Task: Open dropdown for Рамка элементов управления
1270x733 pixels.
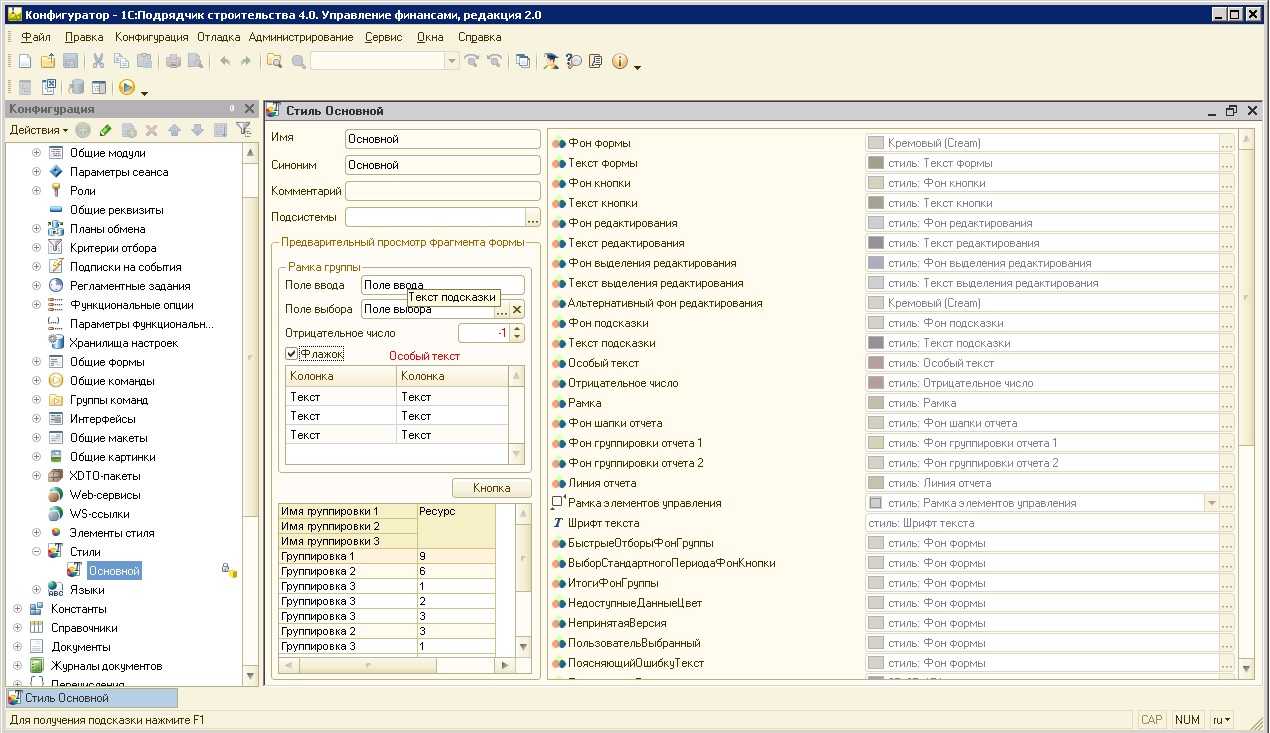Action: click(x=1212, y=503)
